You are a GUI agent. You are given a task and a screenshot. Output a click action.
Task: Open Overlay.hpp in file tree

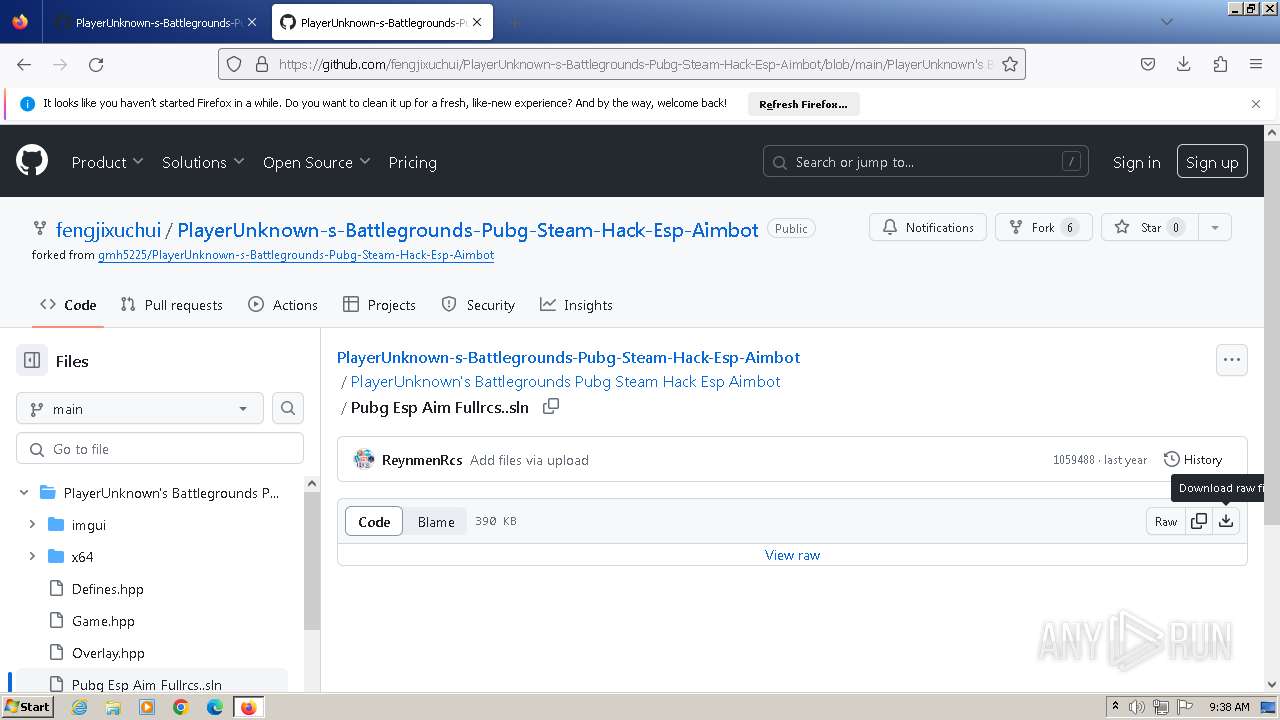pos(108,653)
